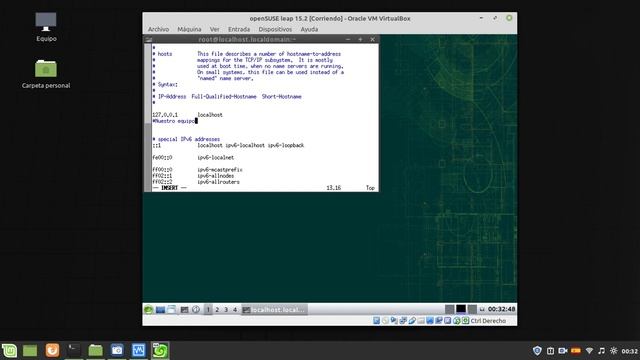Click the shared folders status indicator
The width and height of the screenshot is (640, 360).
421,321
